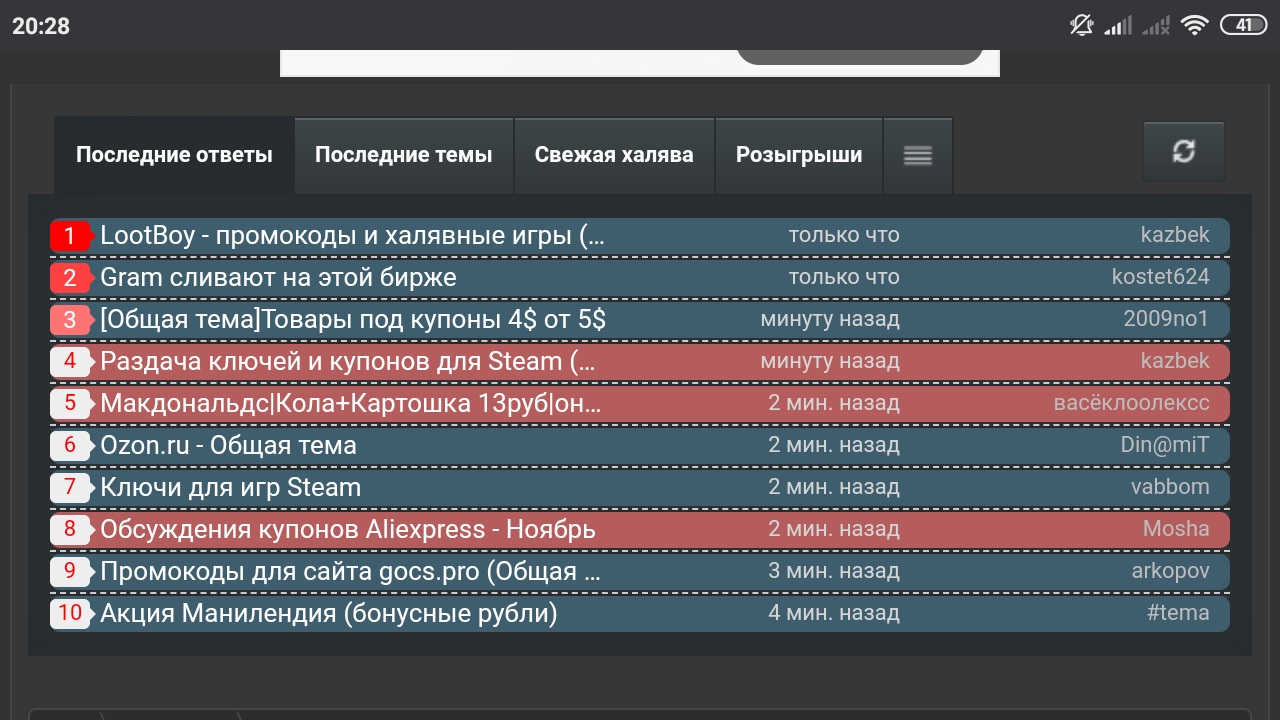Open the Свежая халява tab

pyautogui.click(x=614, y=155)
